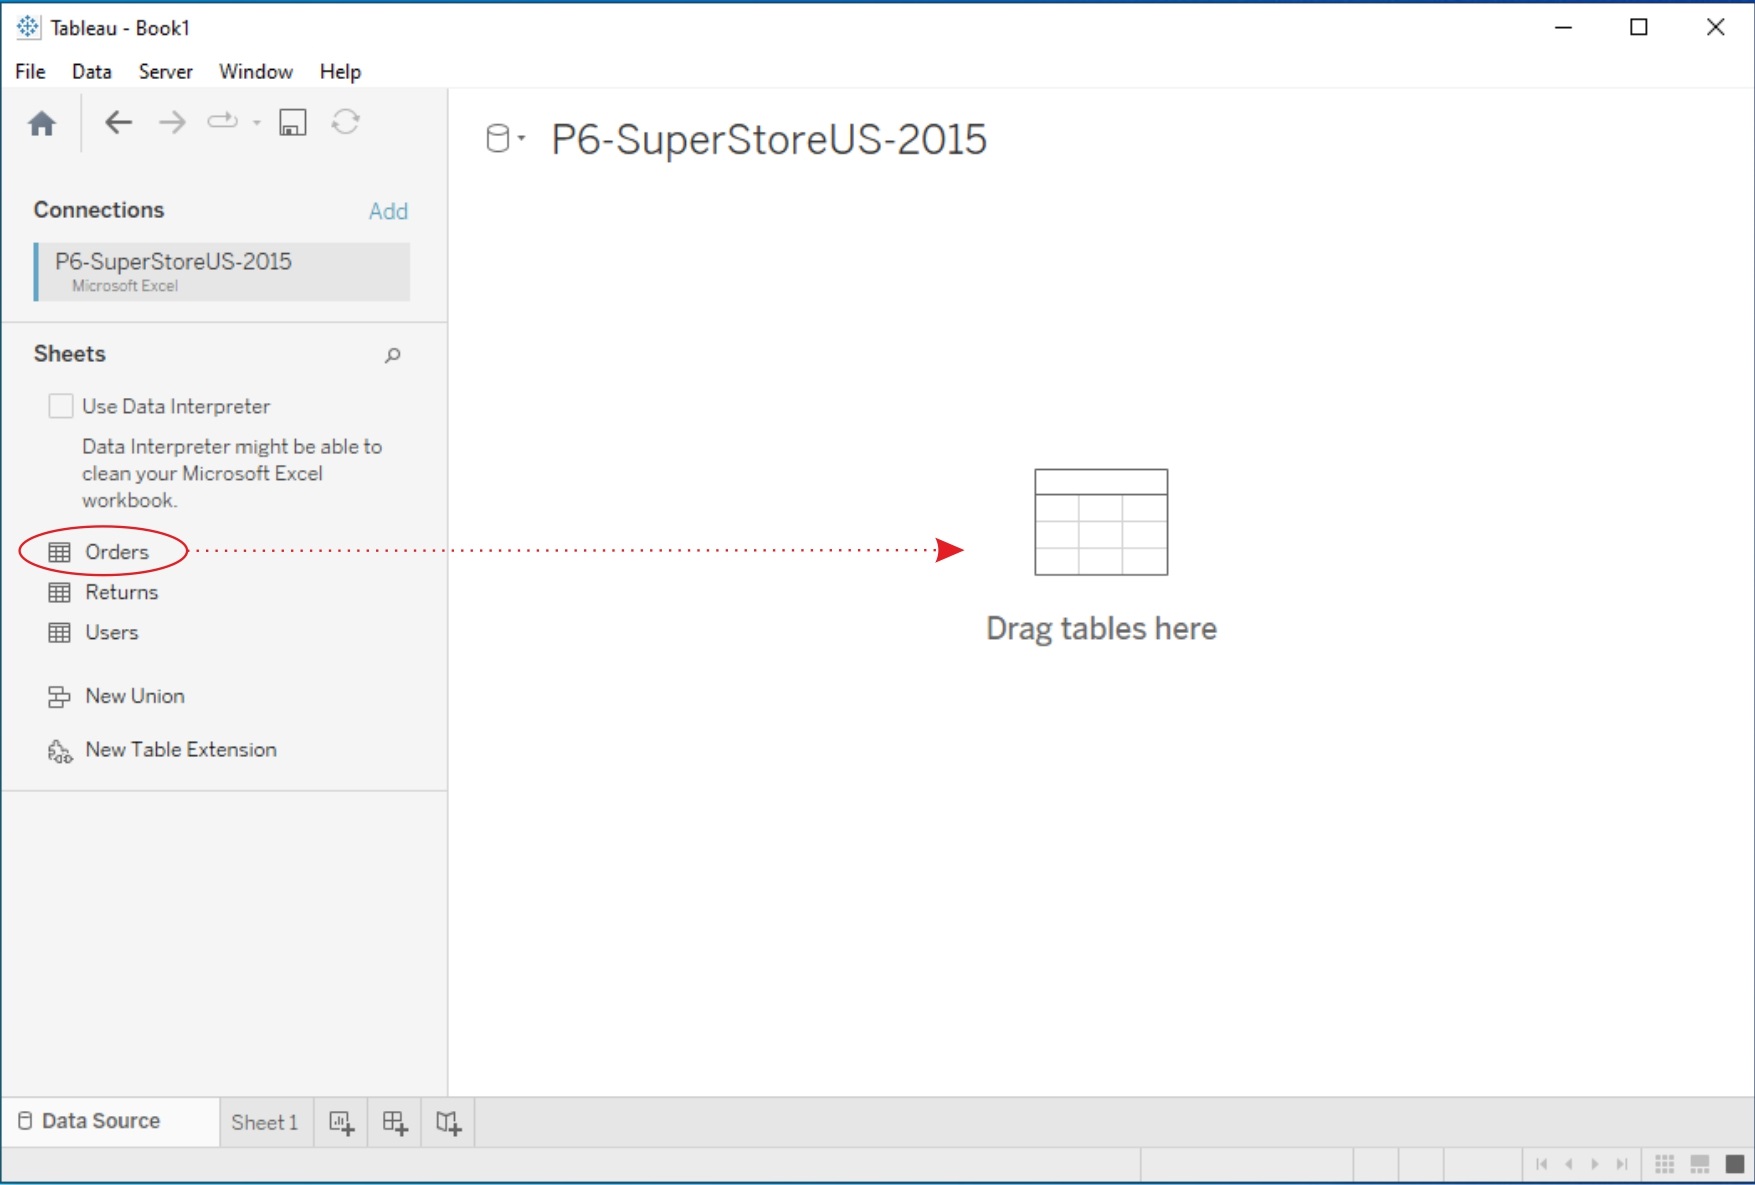
Task: Click the Returns table grid icon
Action: (x=60, y=592)
